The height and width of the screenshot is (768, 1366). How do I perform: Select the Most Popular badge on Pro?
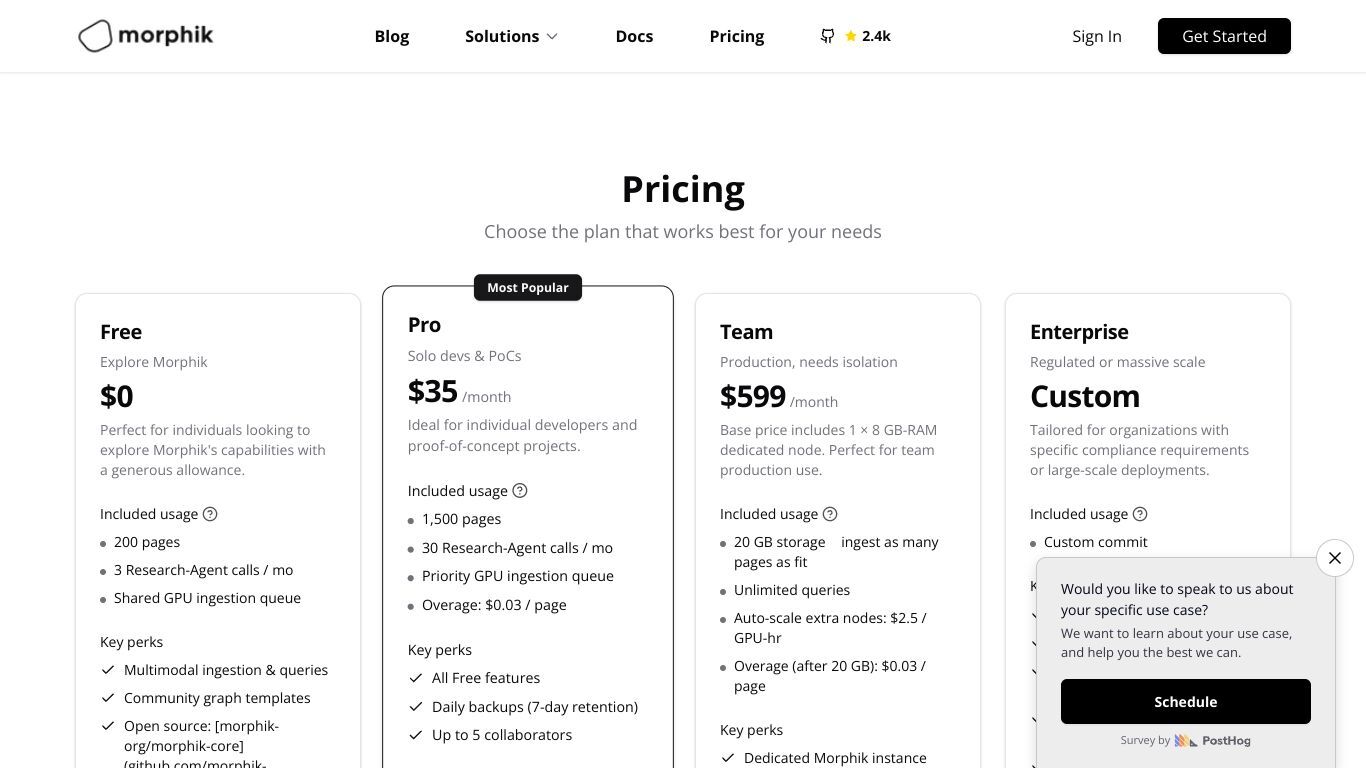[528, 287]
